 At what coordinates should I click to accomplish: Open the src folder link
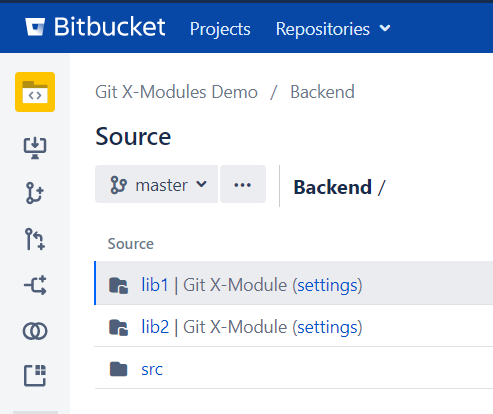coord(152,369)
